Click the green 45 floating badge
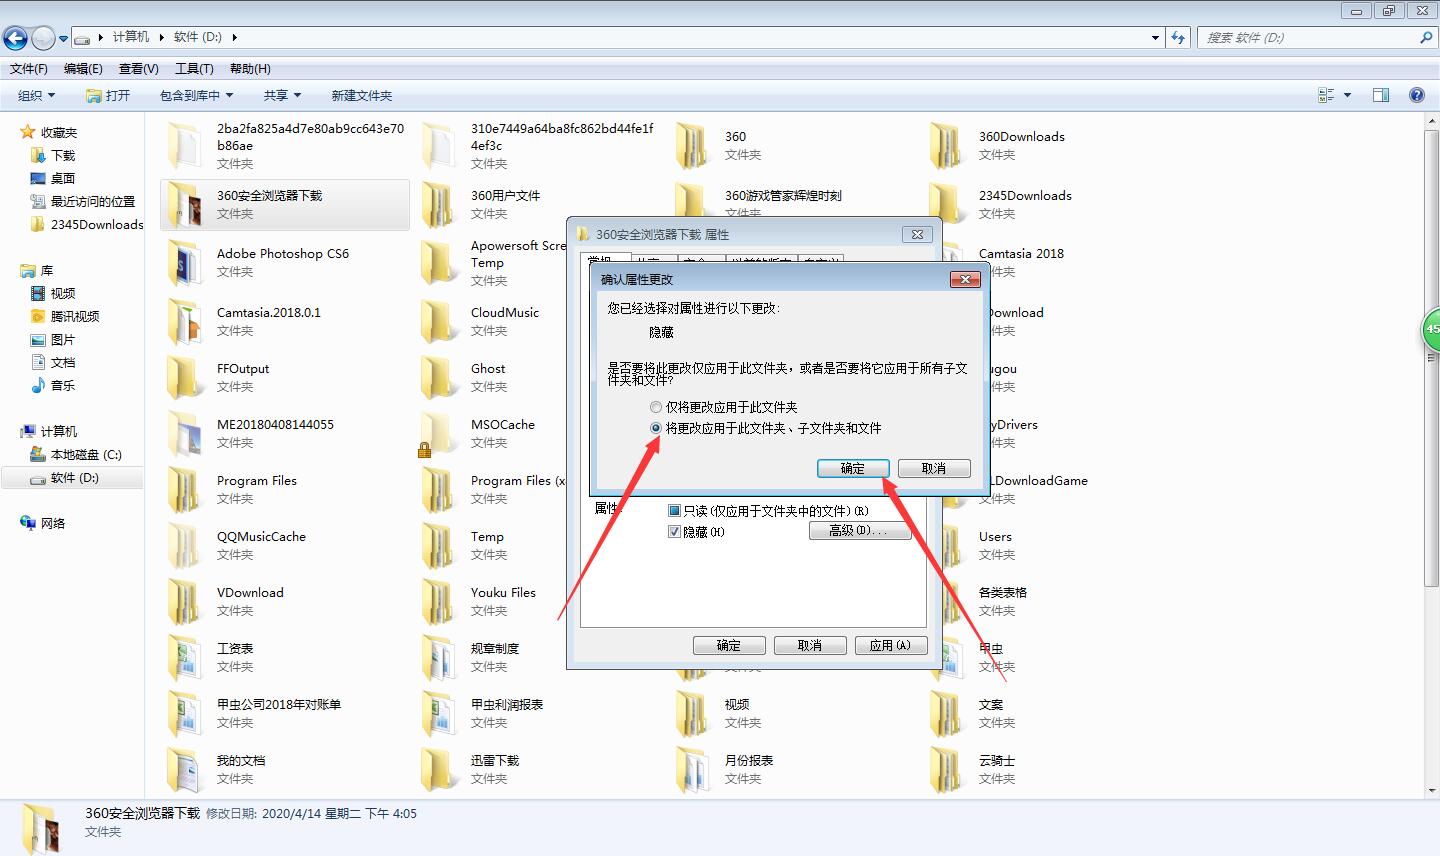 coord(1431,329)
